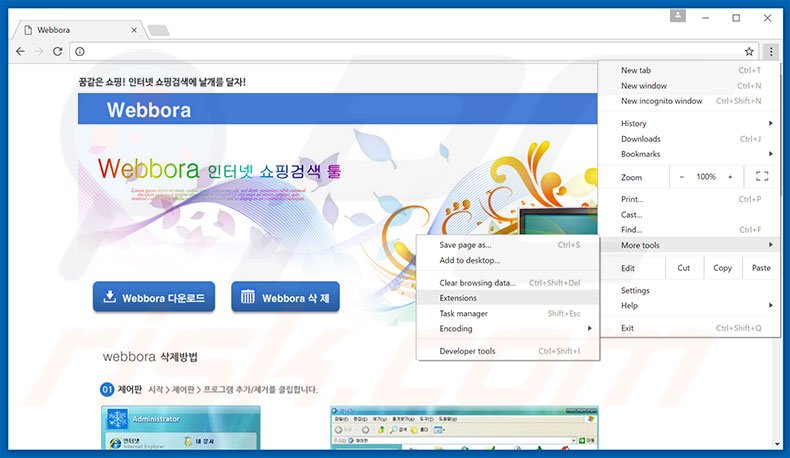
Task: Open Extensions from More tools submenu
Action: (x=508, y=298)
